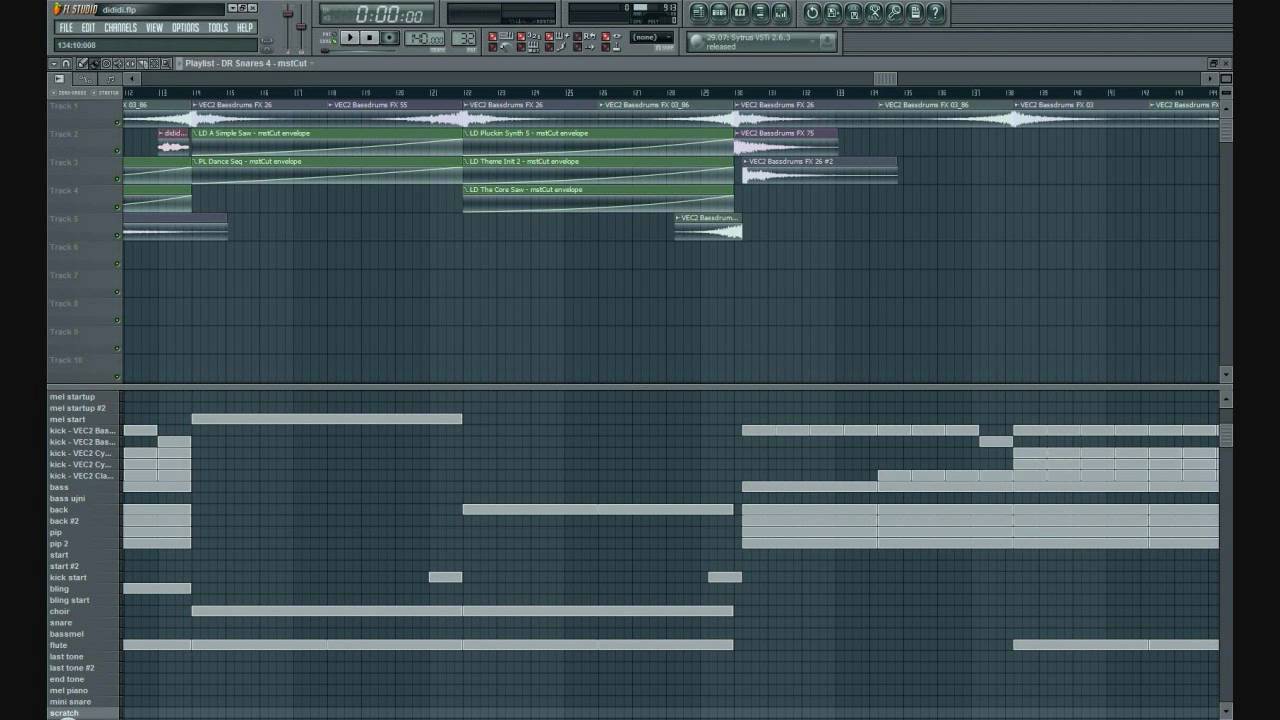Open LD Pluckin Synth 5 clip menu
The height and width of the screenshot is (720, 1280).
(466, 133)
